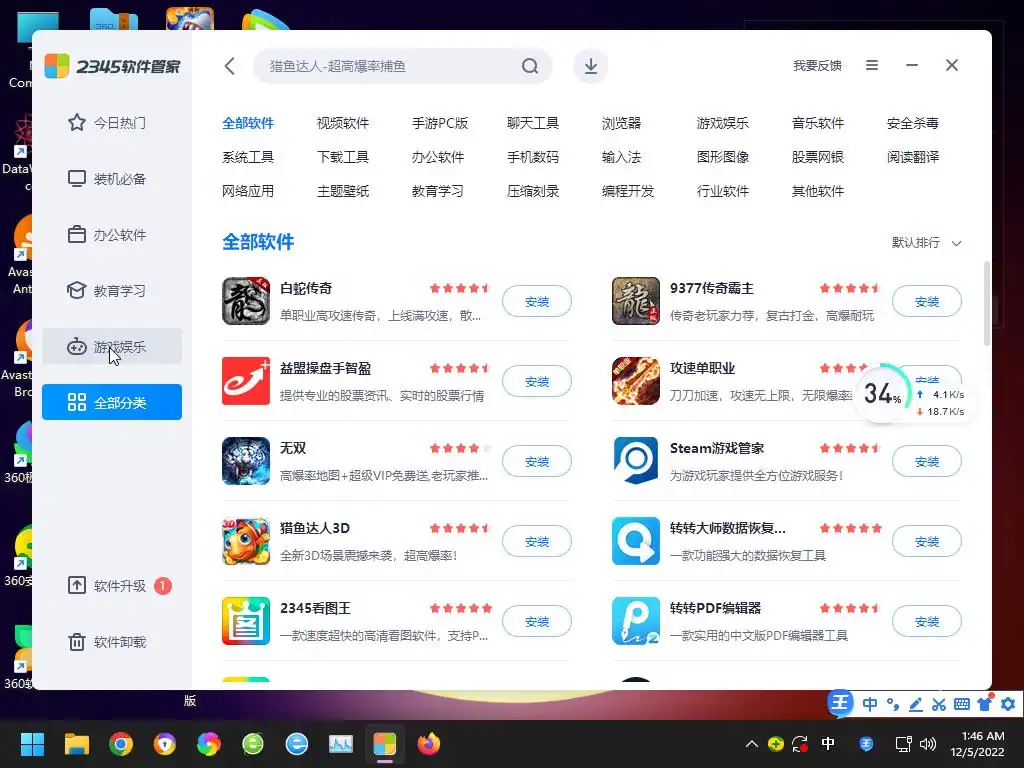This screenshot has width=1024, height=768.
Task: Select 教育学习 in sidebar
Action: [112, 291]
